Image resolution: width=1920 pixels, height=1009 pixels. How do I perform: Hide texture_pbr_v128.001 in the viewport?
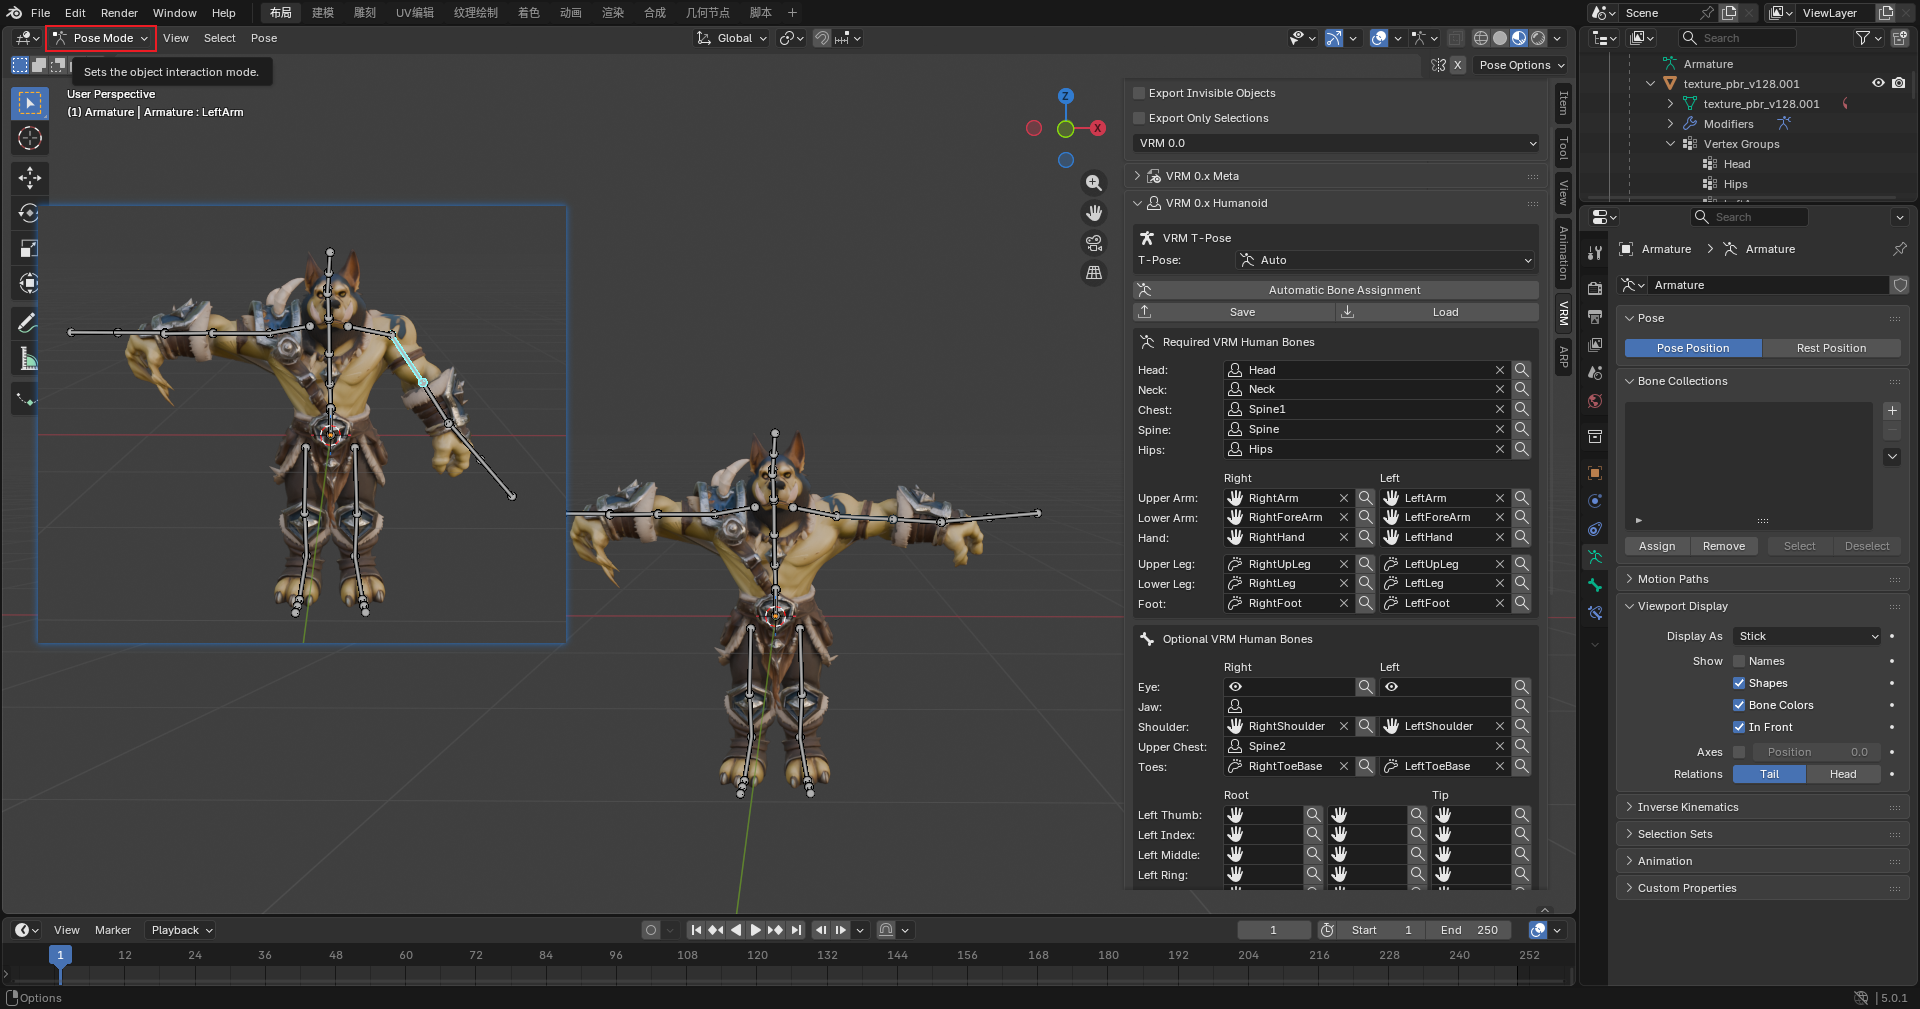pos(1878,83)
